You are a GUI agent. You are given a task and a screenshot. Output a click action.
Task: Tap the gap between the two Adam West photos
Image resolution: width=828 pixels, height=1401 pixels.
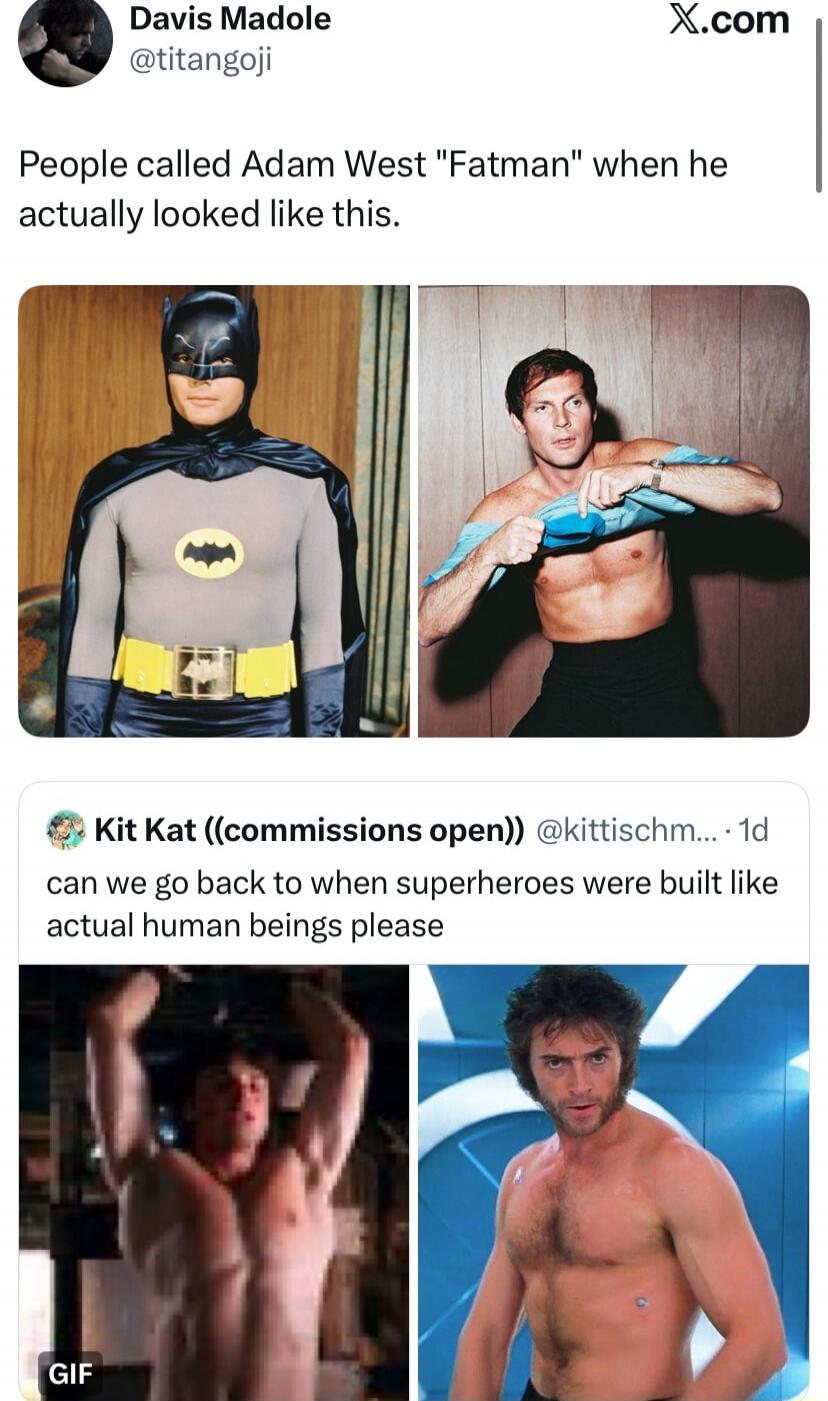click(x=414, y=510)
